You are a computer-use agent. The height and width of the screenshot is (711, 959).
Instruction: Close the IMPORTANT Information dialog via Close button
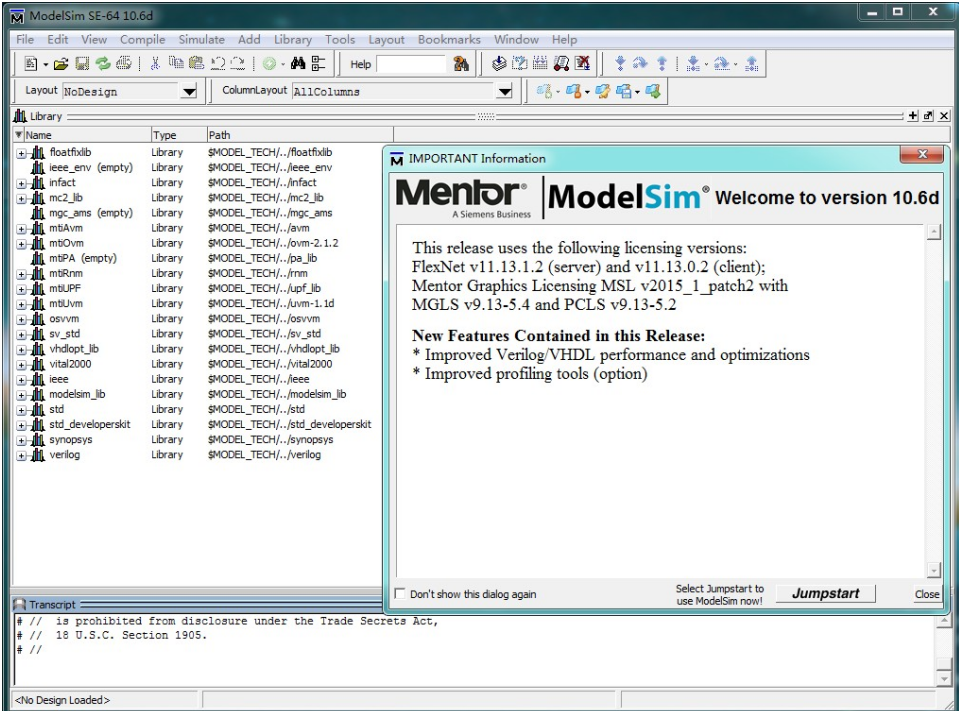pyautogui.click(x=926, y=593)
